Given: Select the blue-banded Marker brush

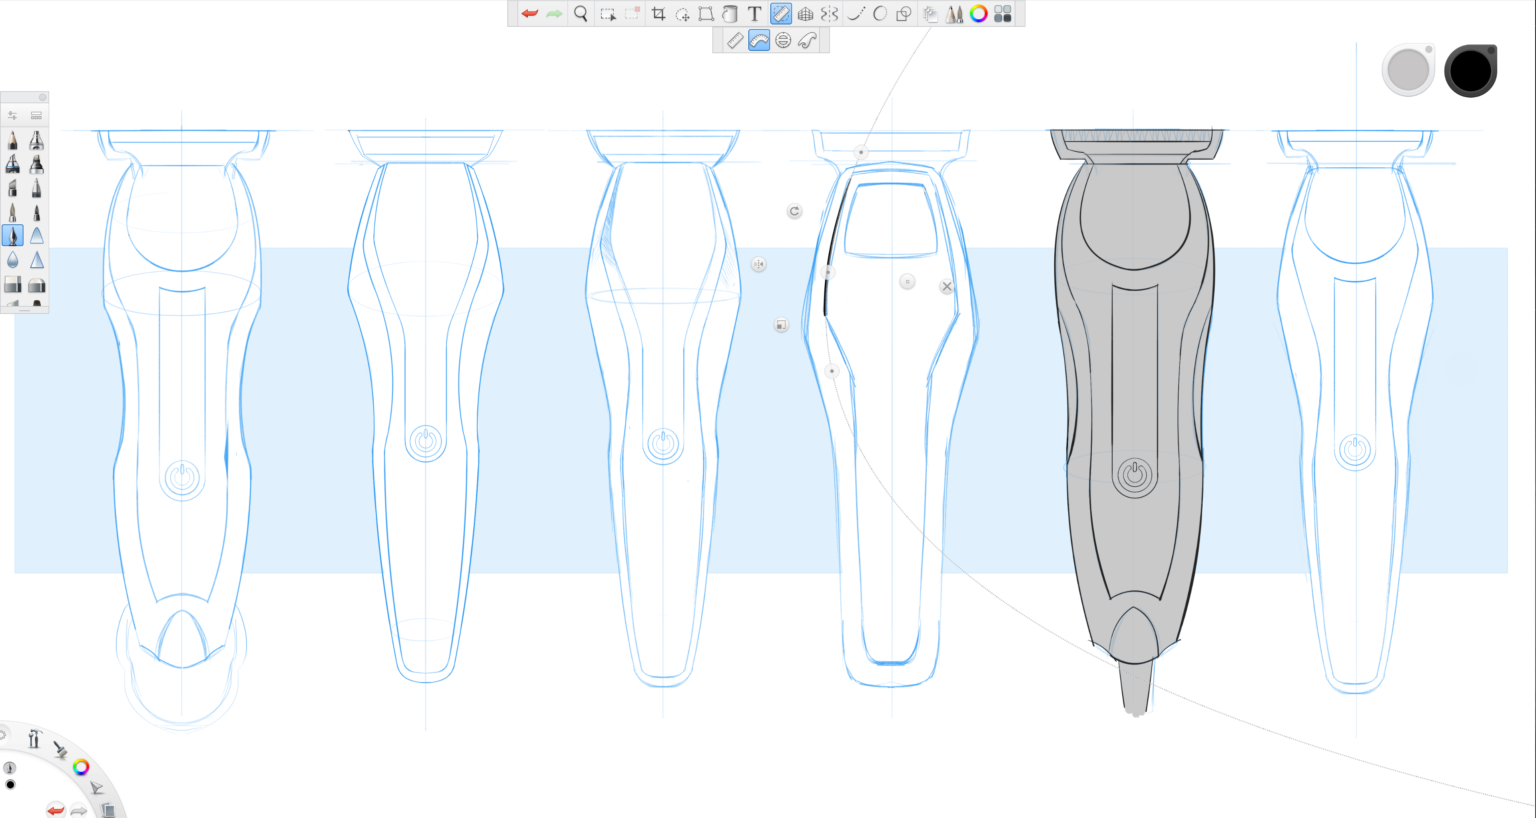Looking at the screenshot, I should (x=12, y=164).
